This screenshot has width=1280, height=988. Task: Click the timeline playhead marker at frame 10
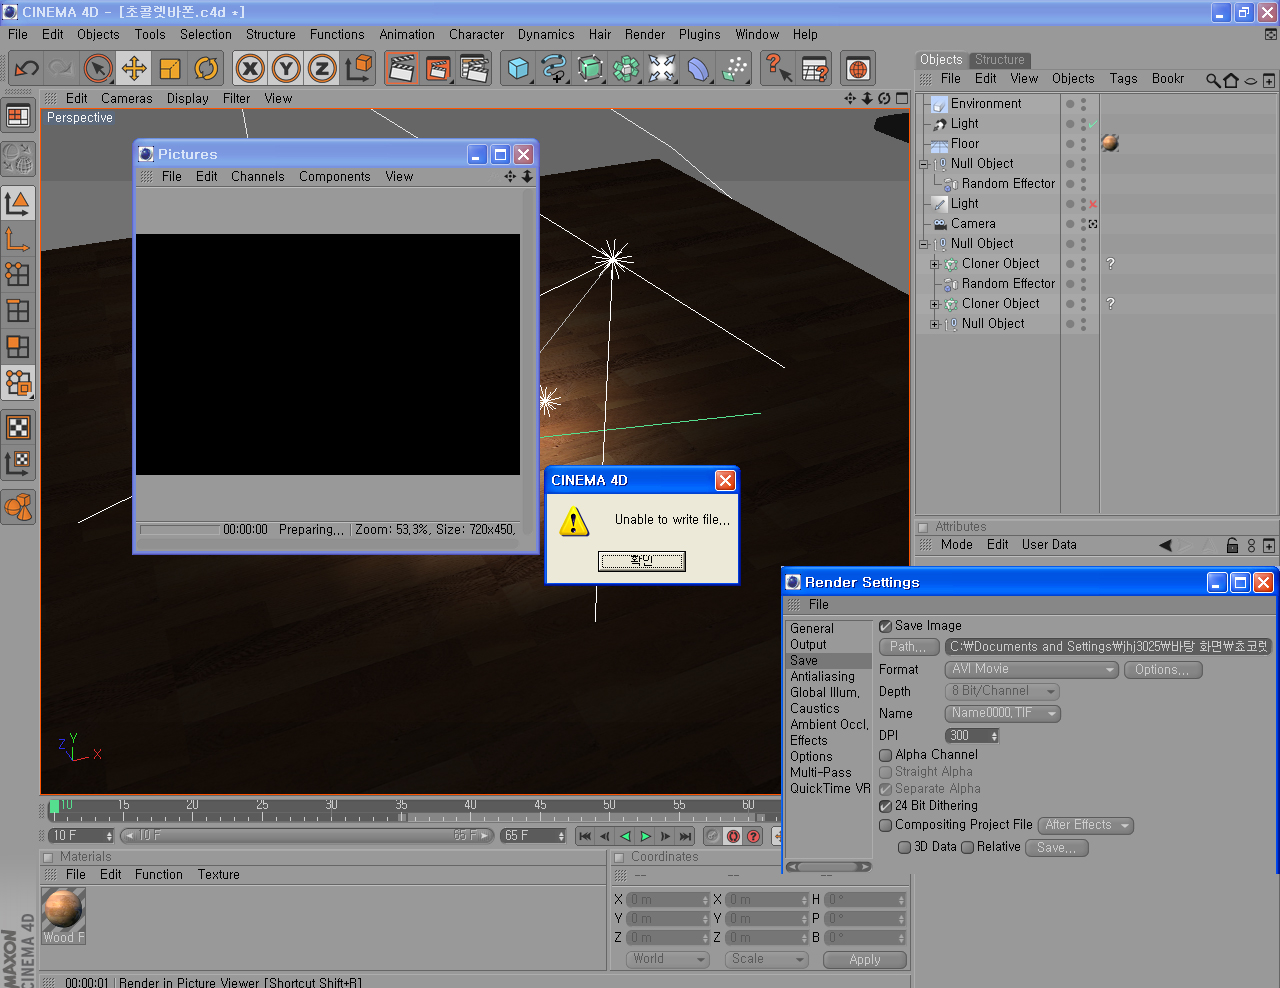pyautogui.click(x=54, y=807)
